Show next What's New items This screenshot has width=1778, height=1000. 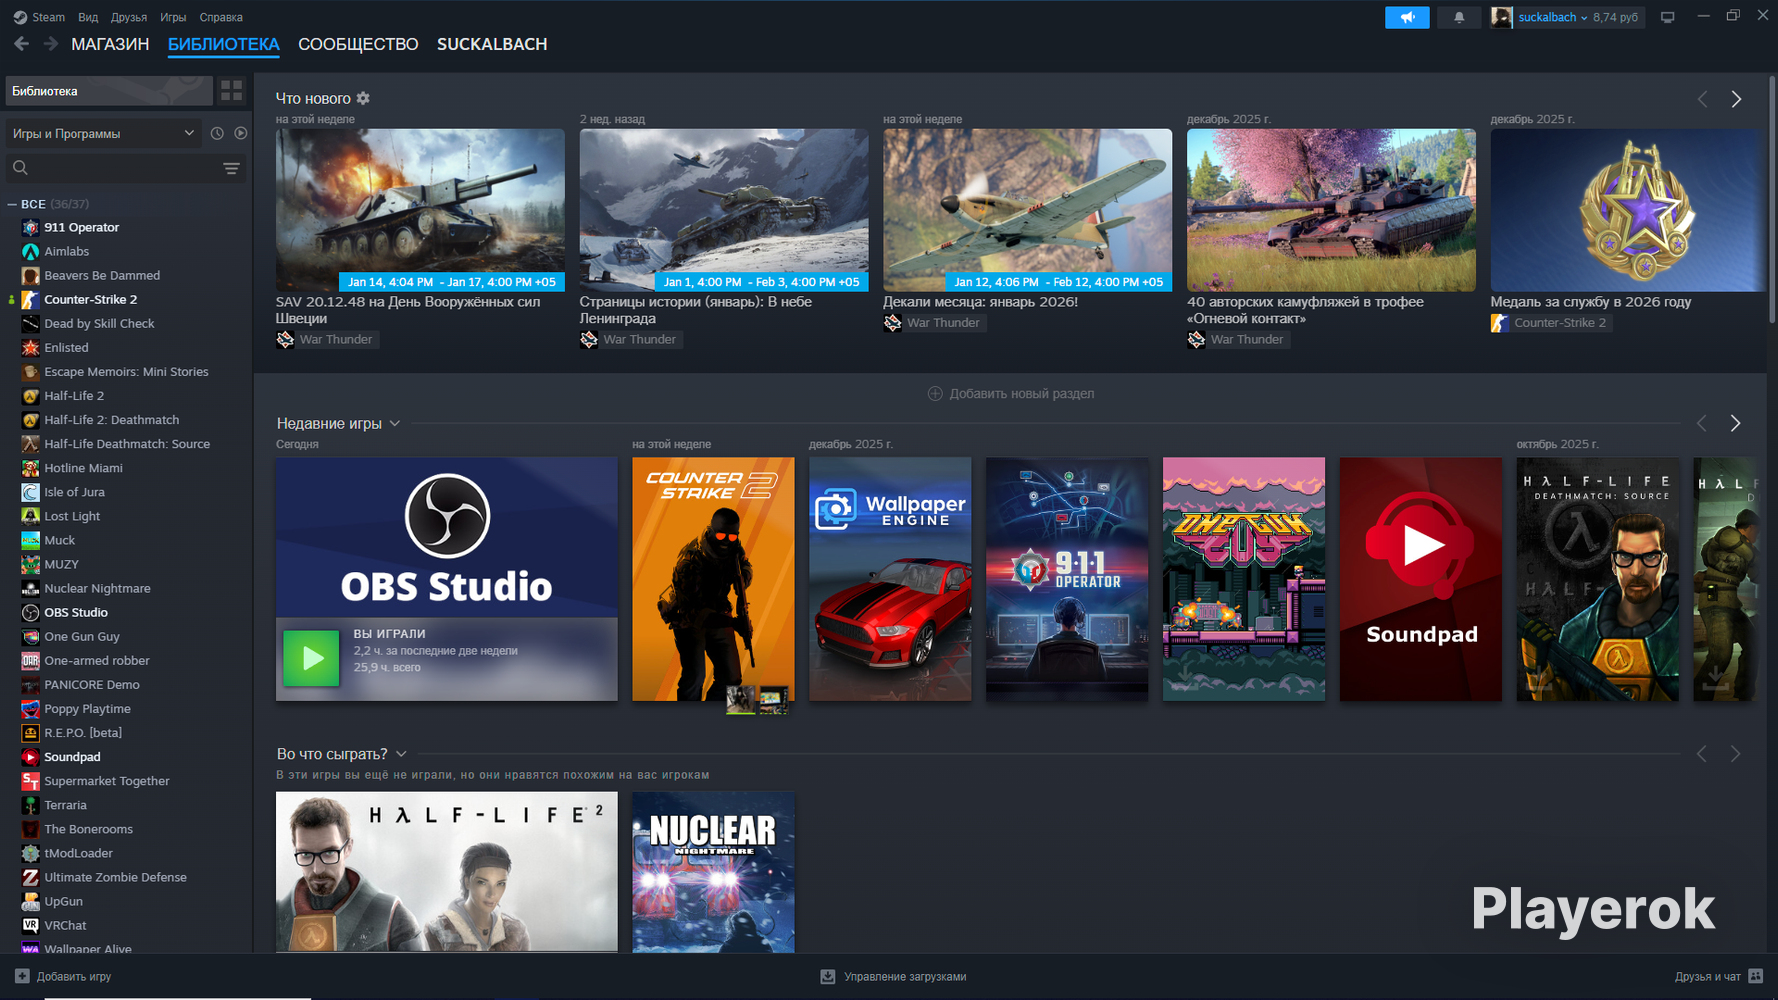[x=1736, y=99]
